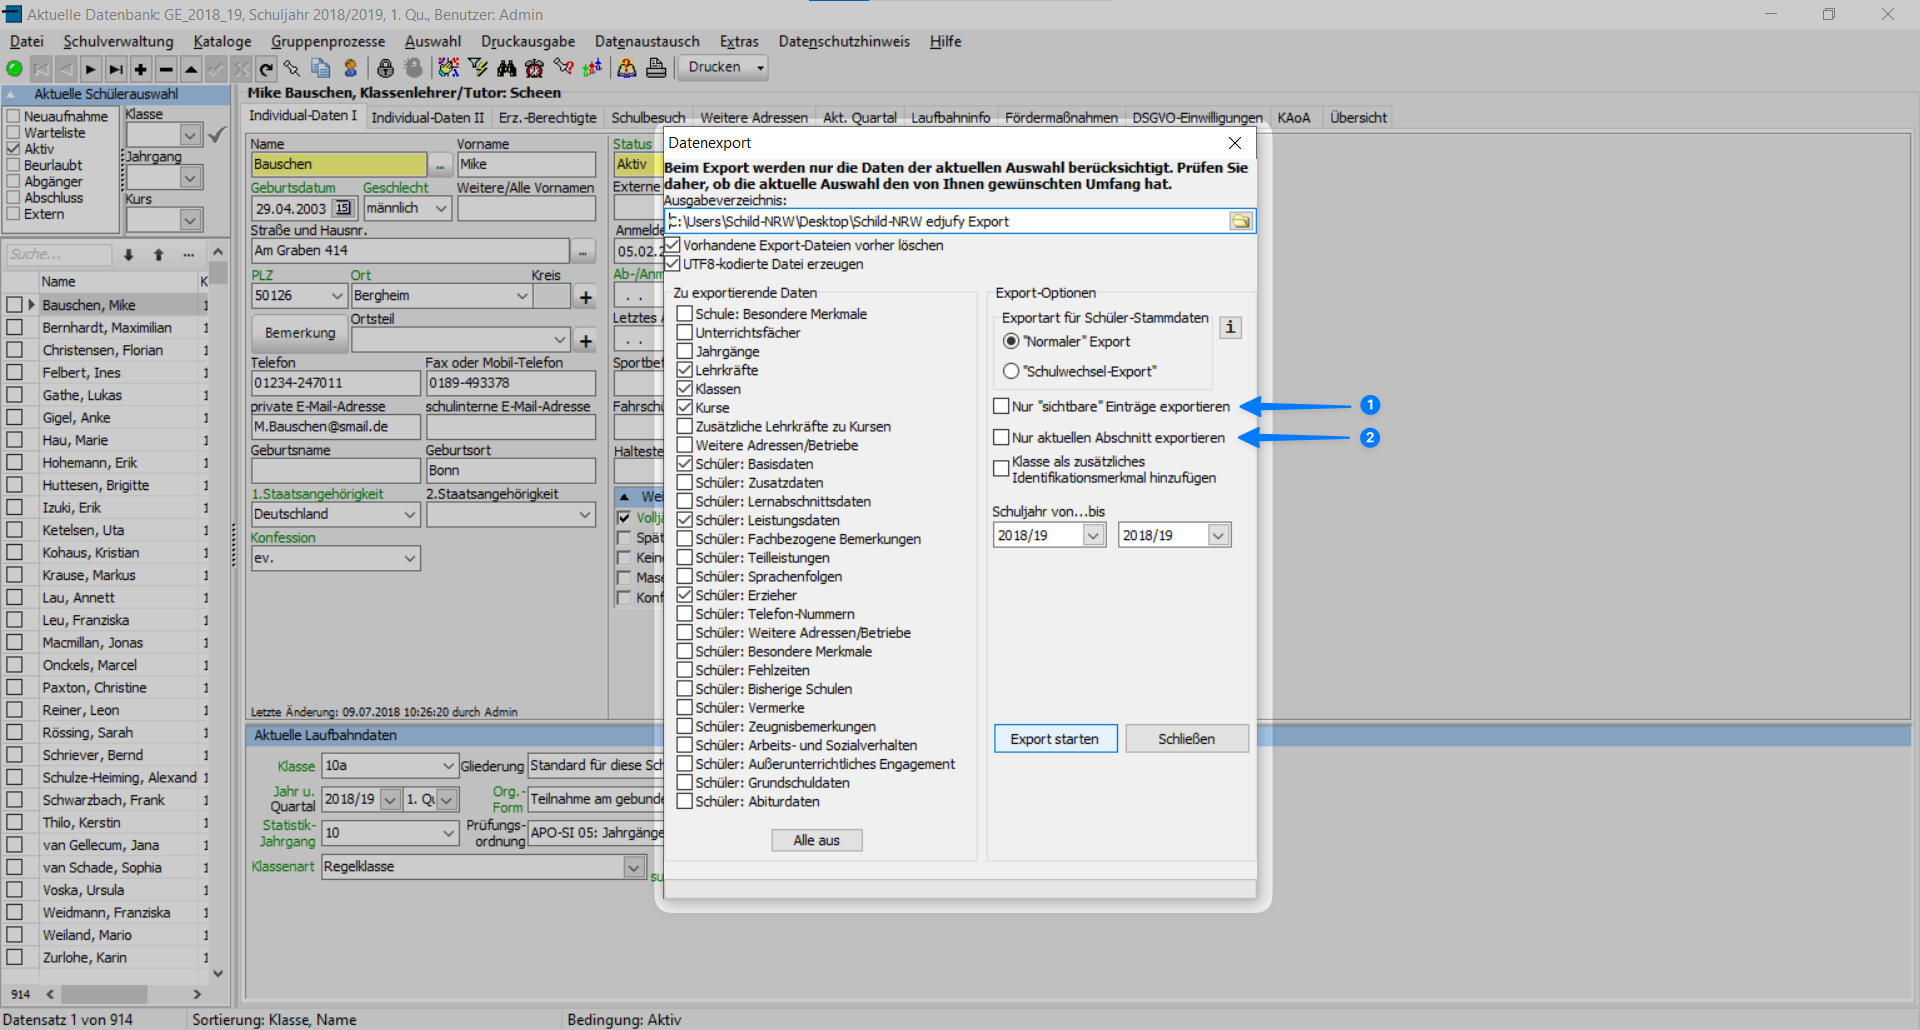Click the padlock icon to lock data
This screenshot has height=1030, width=1920.
(x=386, y=68)
